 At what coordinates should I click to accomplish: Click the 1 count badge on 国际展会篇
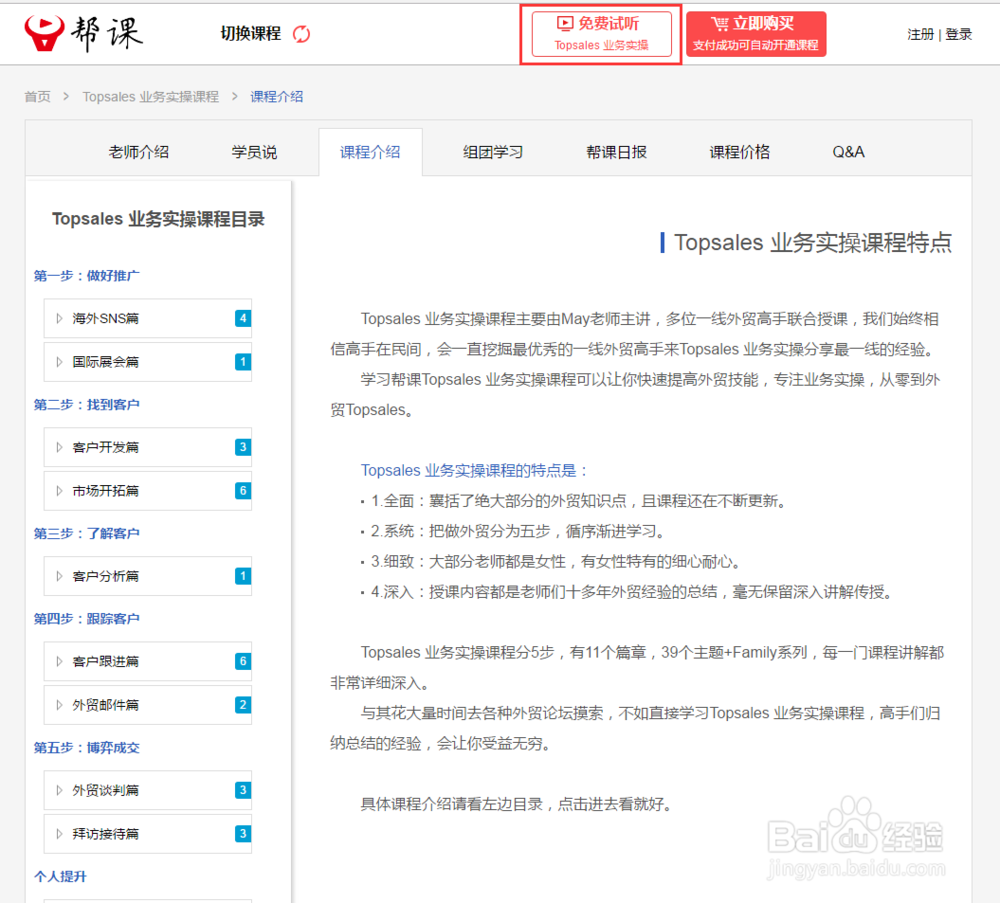(242, 362)
